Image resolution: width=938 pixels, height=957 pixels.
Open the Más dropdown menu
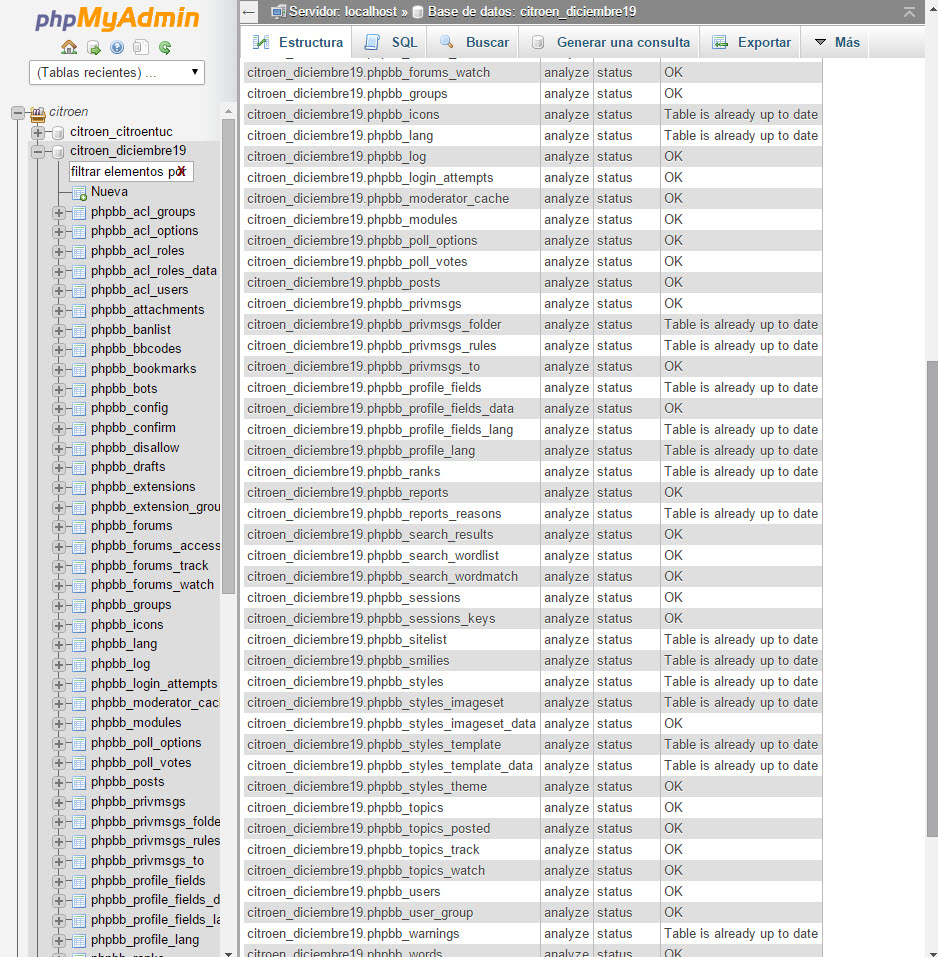[837, 42]
